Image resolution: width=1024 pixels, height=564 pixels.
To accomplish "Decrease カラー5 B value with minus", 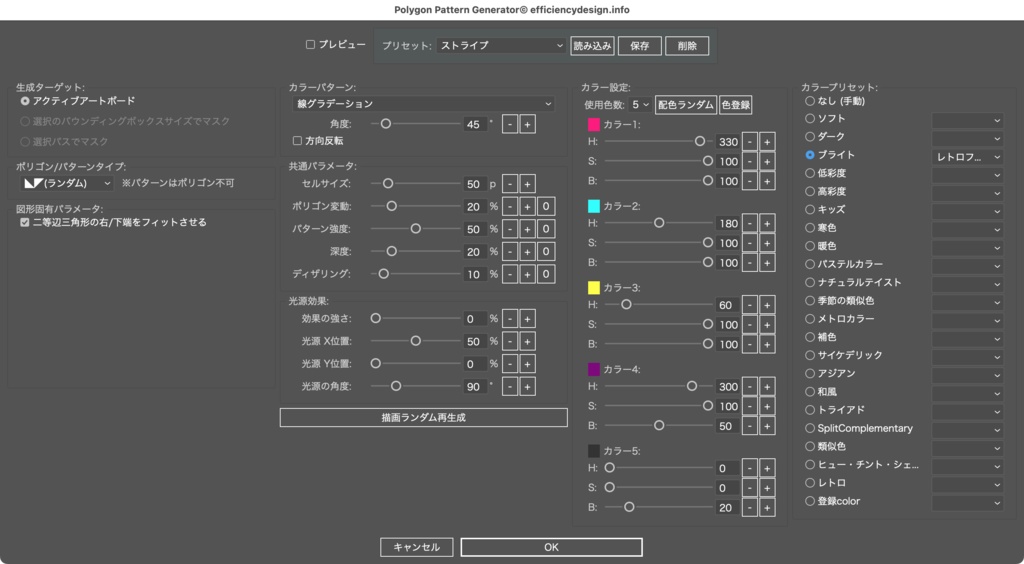I will 750,507.
